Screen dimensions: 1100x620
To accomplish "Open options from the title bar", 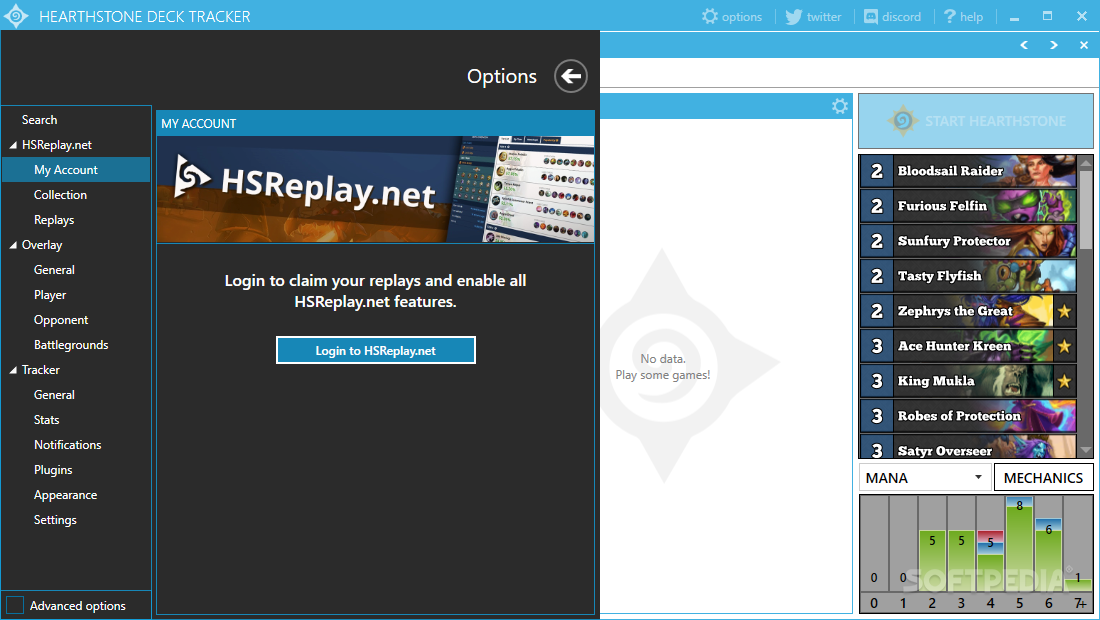I will [x=732, y=16].
